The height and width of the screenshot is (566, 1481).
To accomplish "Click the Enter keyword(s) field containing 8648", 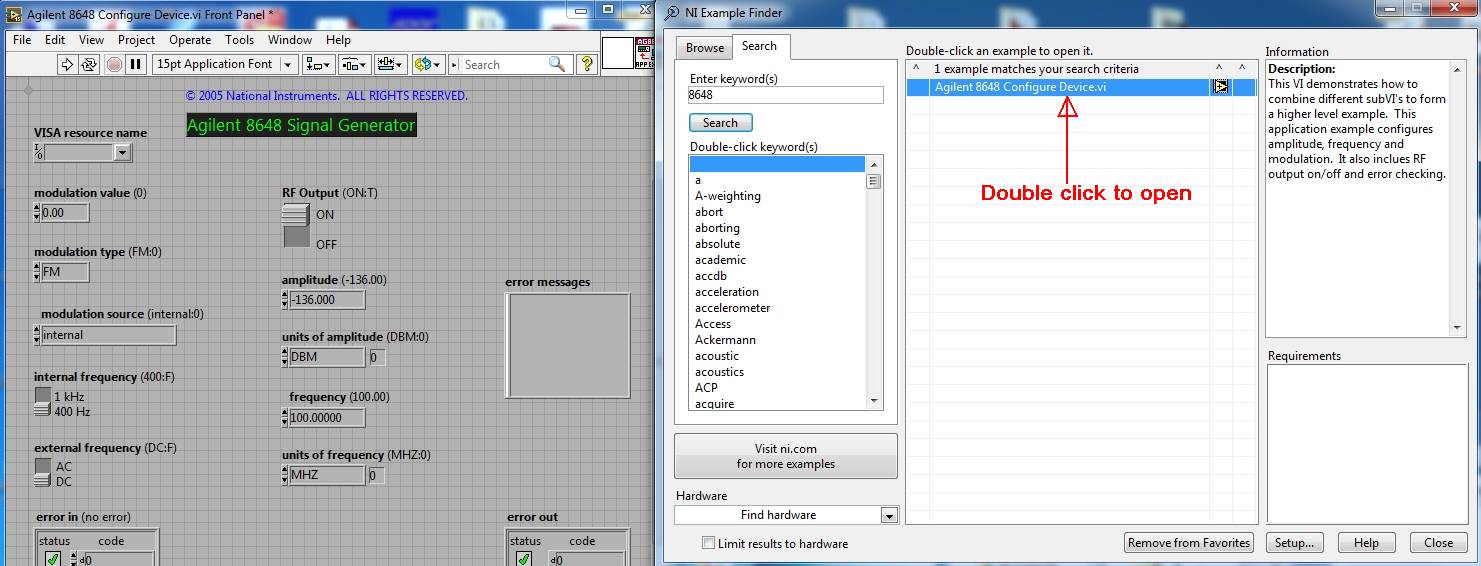I will click(786, 95).
